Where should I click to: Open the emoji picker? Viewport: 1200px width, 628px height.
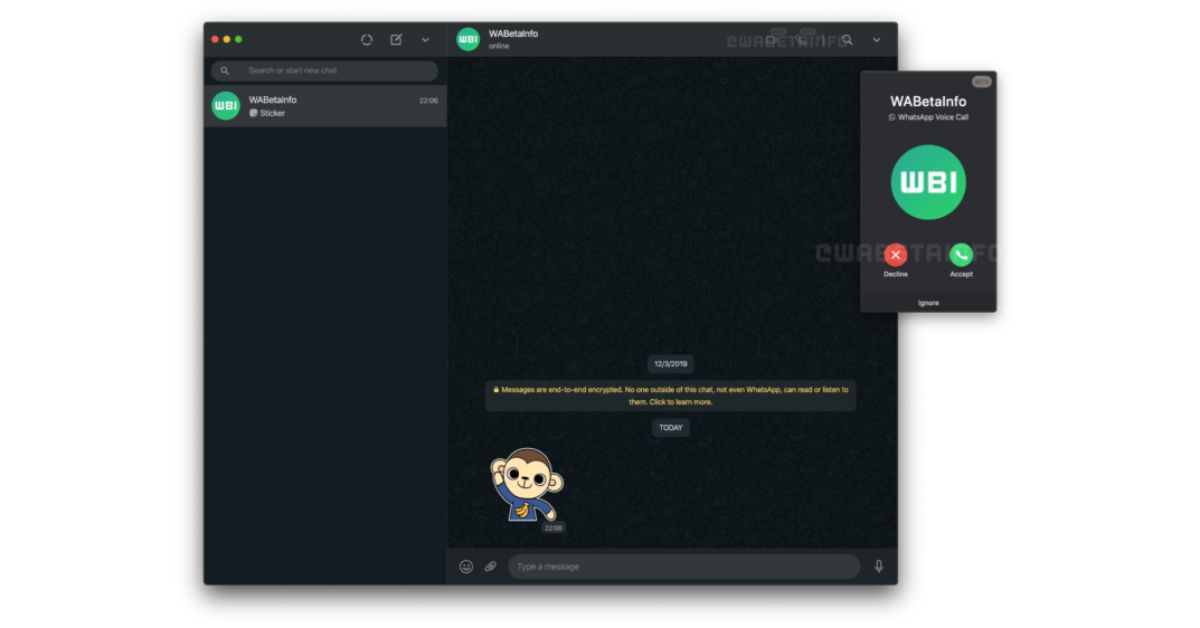pos(465,566)
